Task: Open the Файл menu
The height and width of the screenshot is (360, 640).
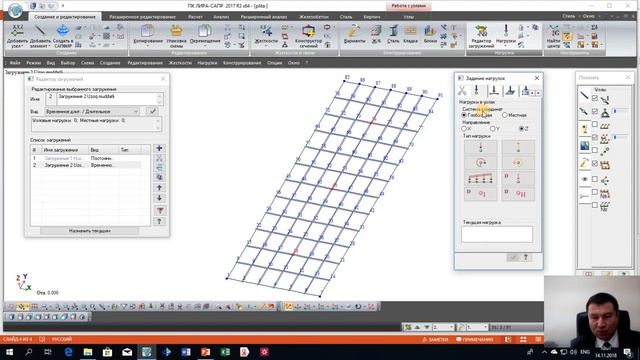Action: click(x=15, y=63)
